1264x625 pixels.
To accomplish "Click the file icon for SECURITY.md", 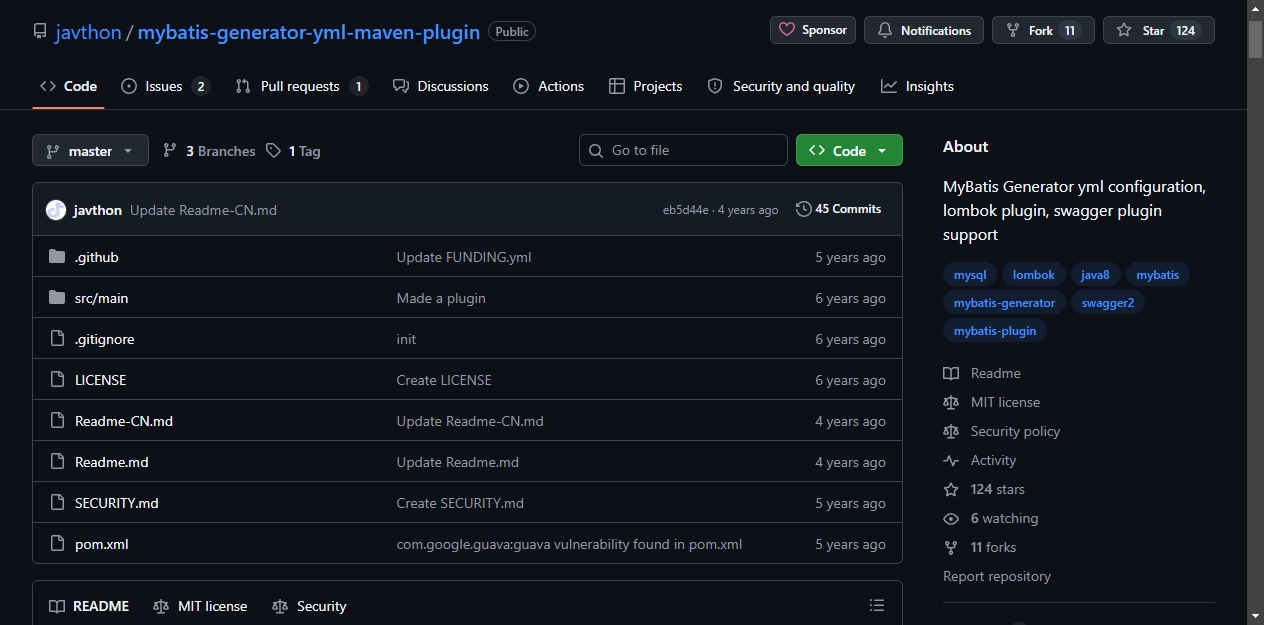I will [x=57, y=503].
